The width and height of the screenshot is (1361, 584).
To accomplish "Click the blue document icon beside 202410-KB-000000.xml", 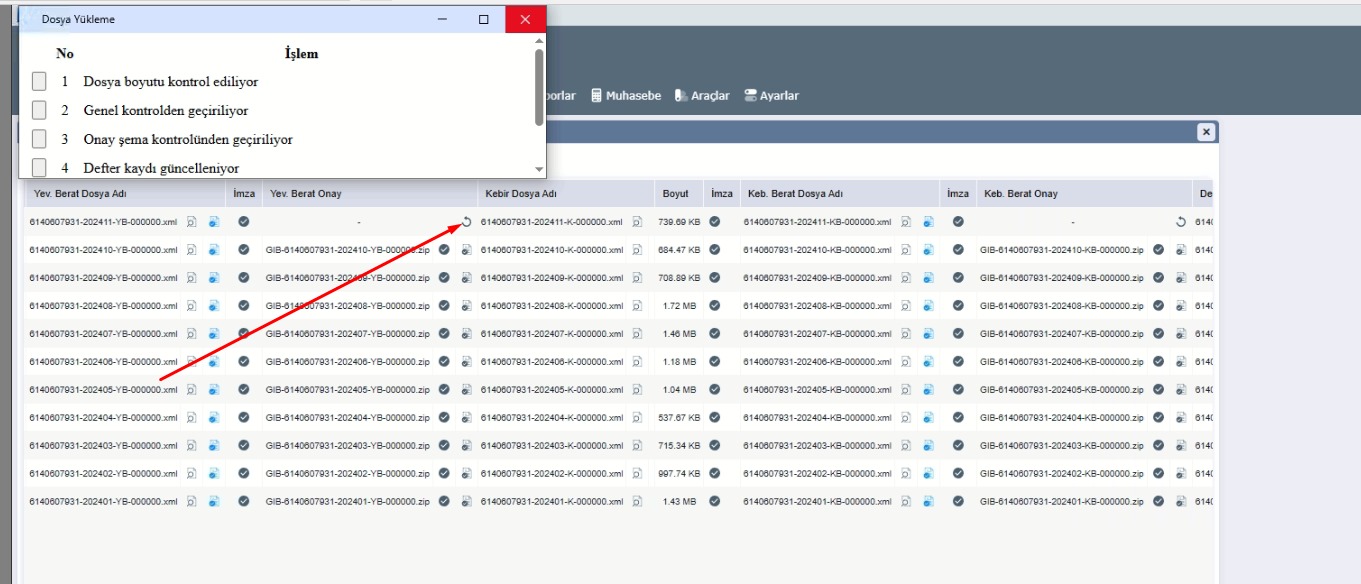I will point(929,250).
